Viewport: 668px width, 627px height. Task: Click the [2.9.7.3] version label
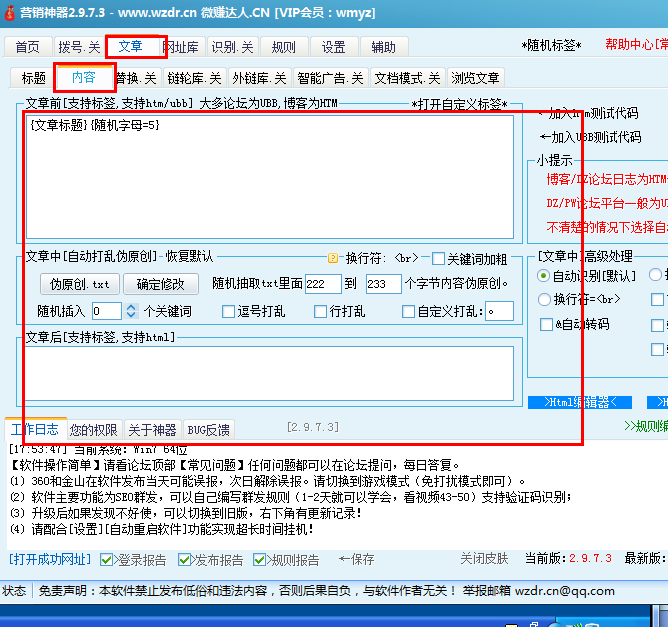click(313, 427)
